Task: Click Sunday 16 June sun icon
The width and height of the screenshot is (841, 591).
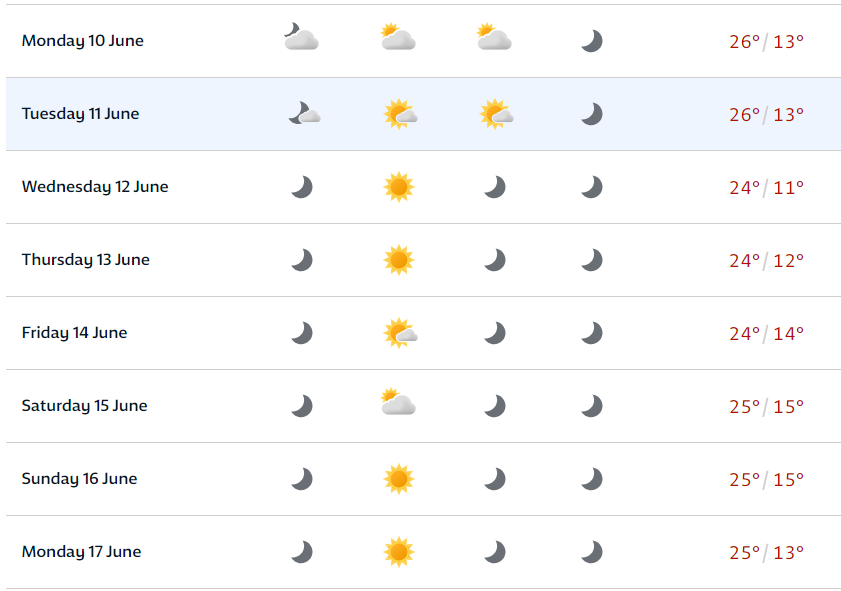Action: [x=399, y=478]
